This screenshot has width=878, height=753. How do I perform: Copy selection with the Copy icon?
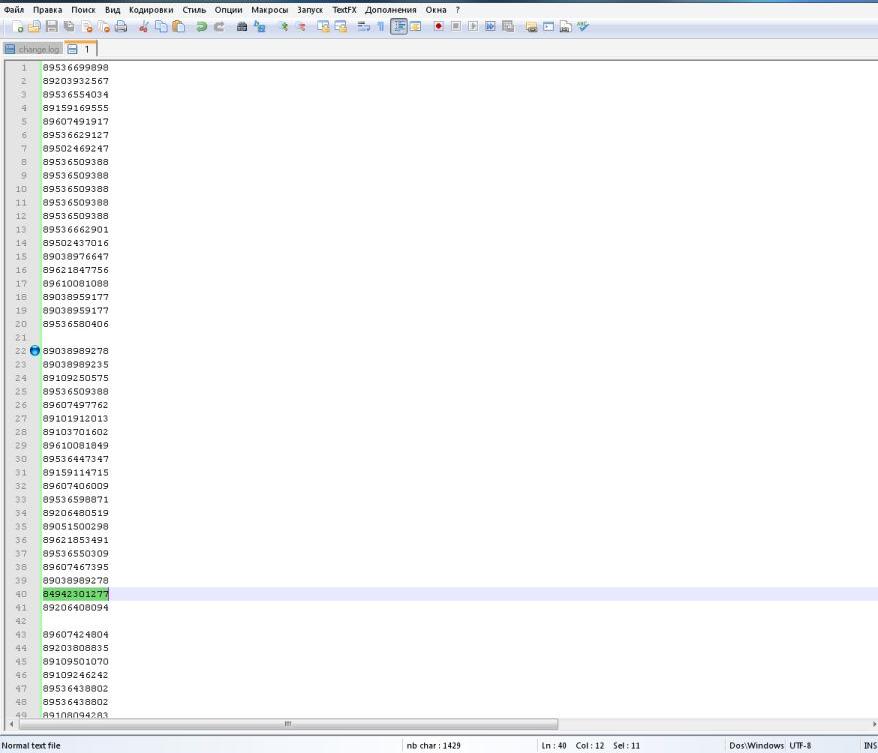[x=161, y=26]
